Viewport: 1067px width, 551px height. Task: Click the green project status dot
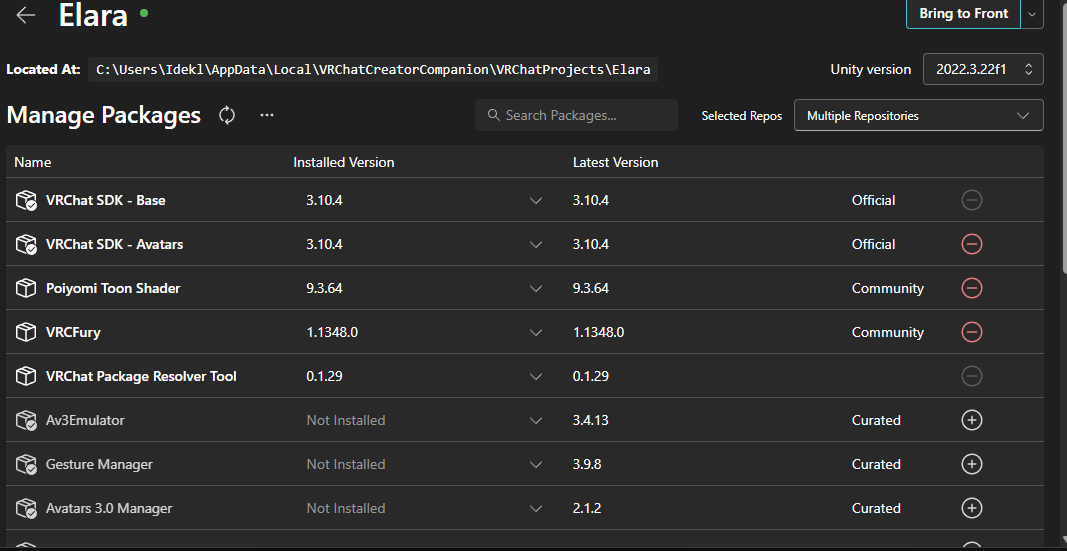(144, 13)
